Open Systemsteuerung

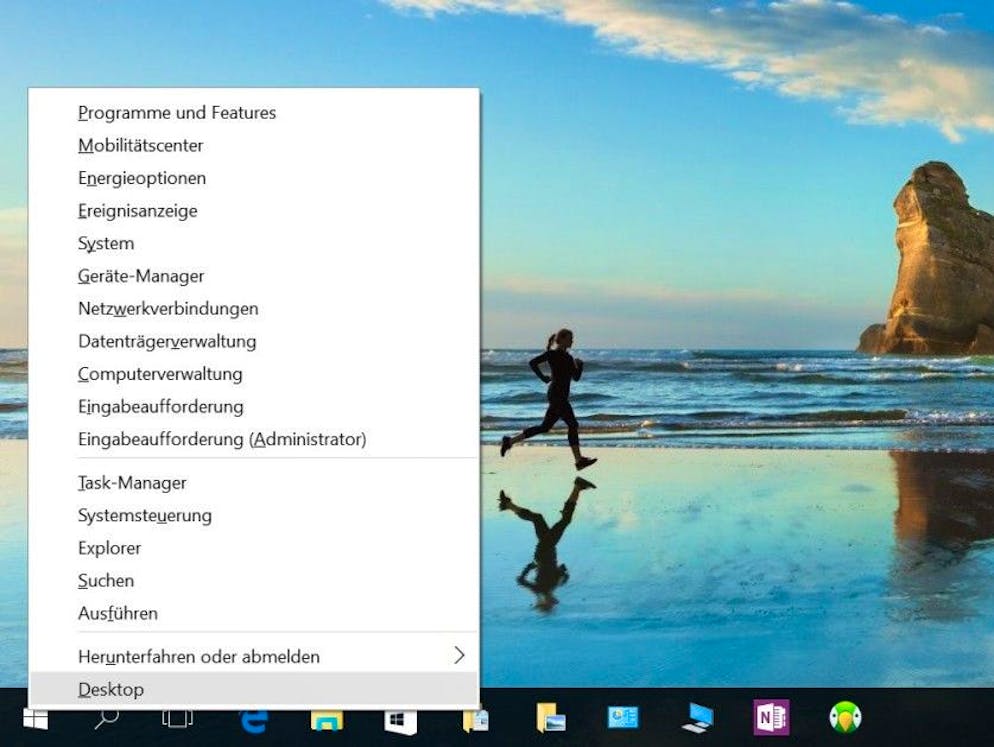tap(254, 516)
